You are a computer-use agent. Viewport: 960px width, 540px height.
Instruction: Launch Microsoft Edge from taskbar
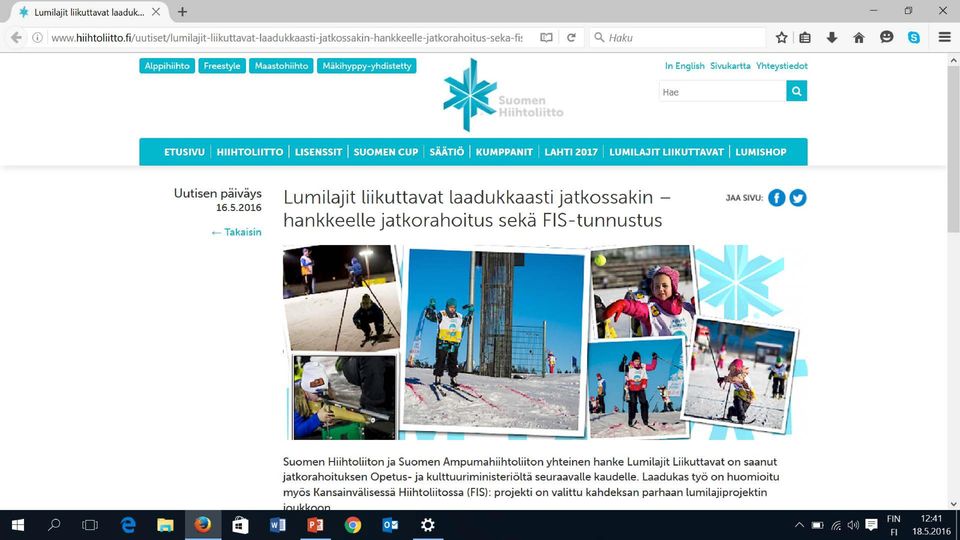tap(128, 525)
